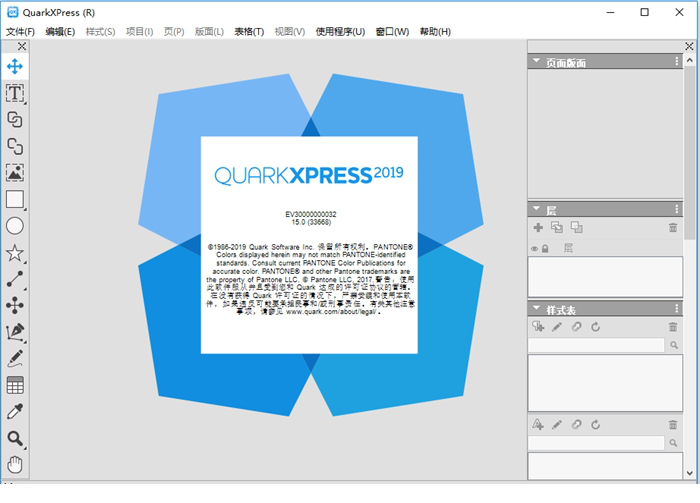The width and height of the screenshot is (700, 503).
Task: Duplicate the paragraph style sheet
Action: pos(576,327)
